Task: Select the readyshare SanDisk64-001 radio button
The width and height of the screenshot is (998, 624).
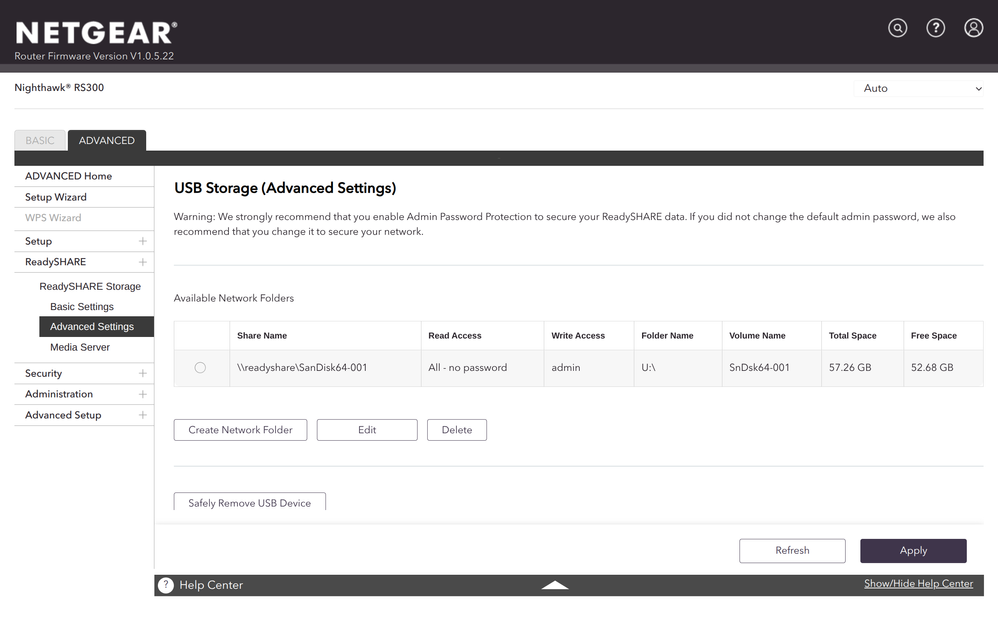Action: 200,368
